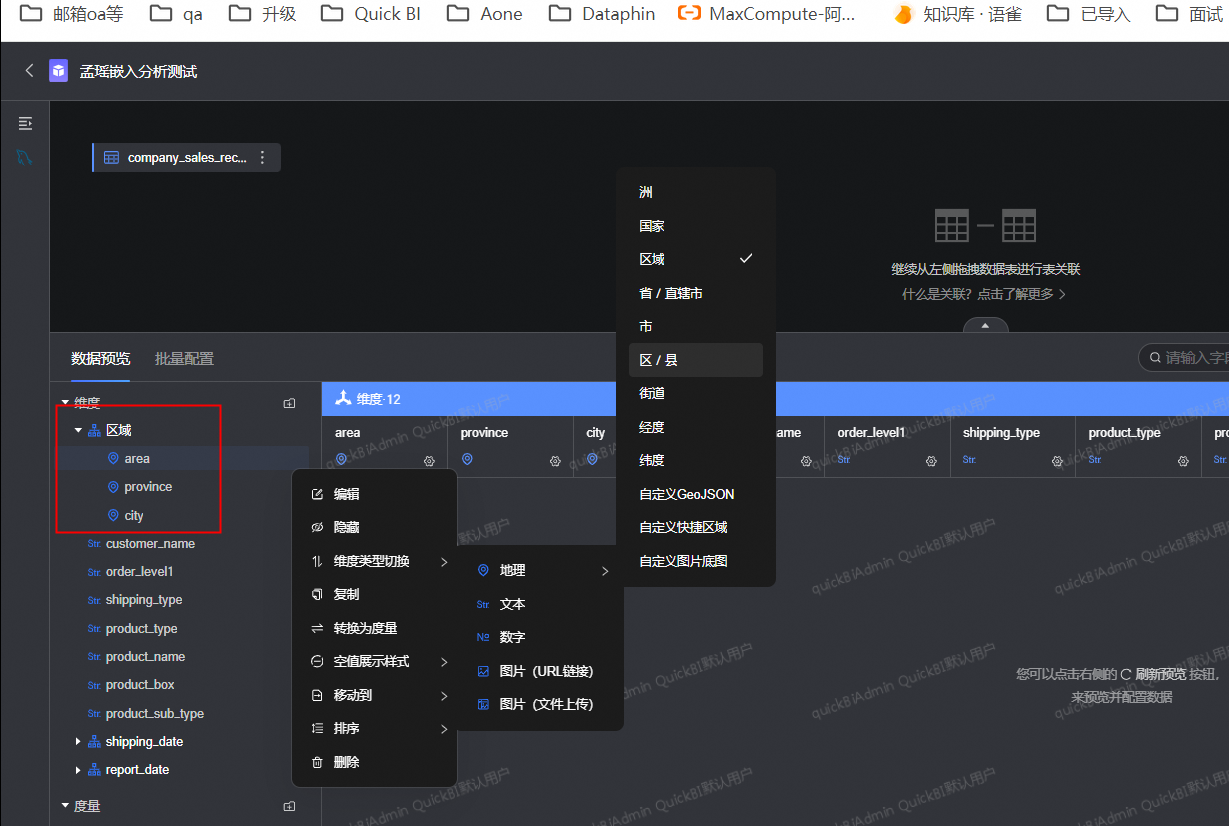Click the back arrow beside the dataset title

pos(29,70)
